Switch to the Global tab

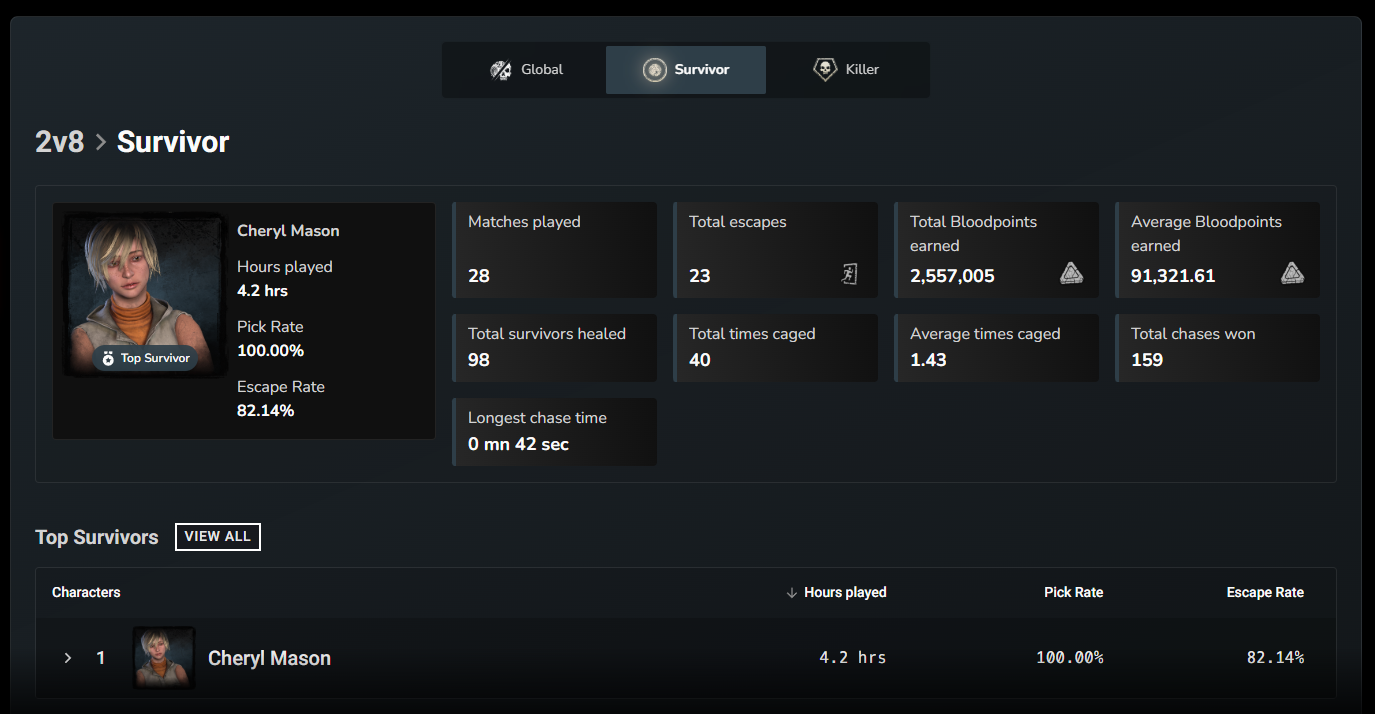[x=526, y=70]
